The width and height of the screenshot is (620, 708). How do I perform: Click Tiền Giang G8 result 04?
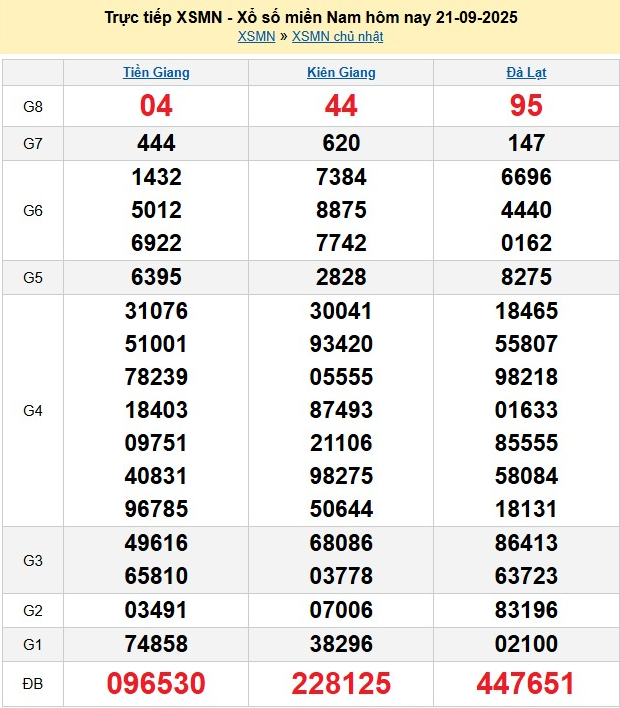click(156, 106)
